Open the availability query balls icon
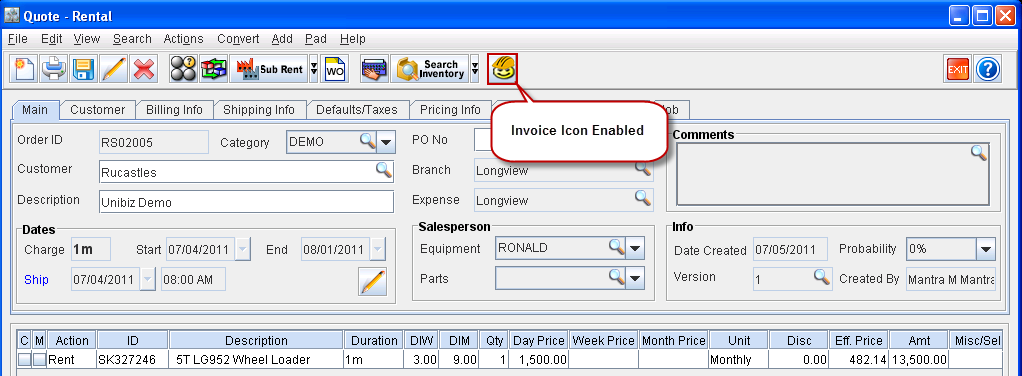The height and width of the screenshot is (376, 1022). [183, 68]
